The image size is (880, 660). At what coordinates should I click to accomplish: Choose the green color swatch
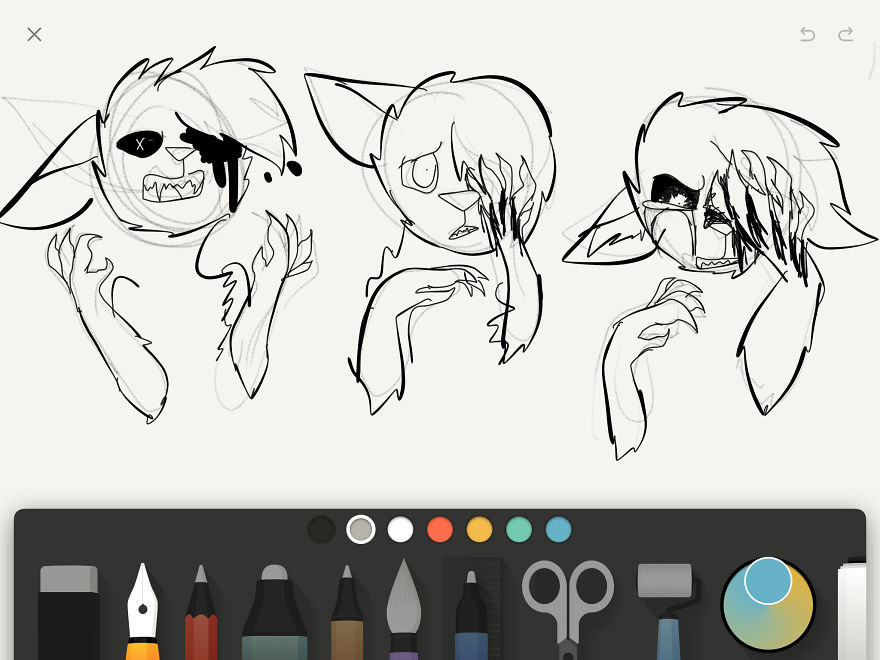point(519,529)
